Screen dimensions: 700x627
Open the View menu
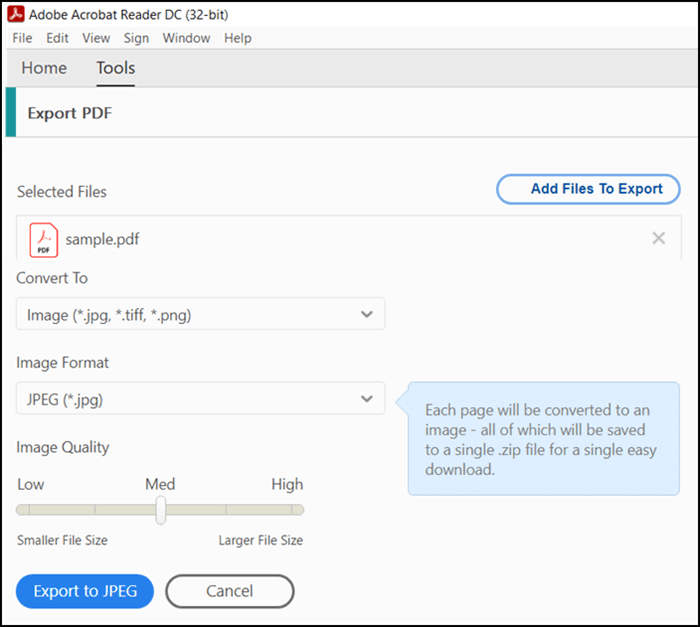click(96, 38)
